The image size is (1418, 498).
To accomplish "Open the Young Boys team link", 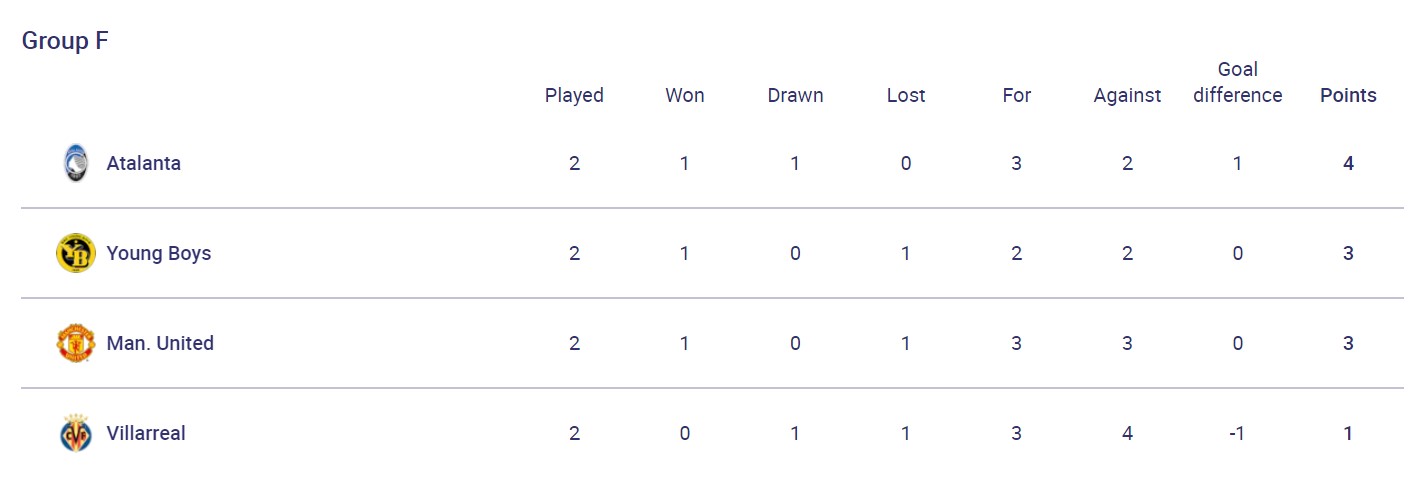I will (158, 253).
